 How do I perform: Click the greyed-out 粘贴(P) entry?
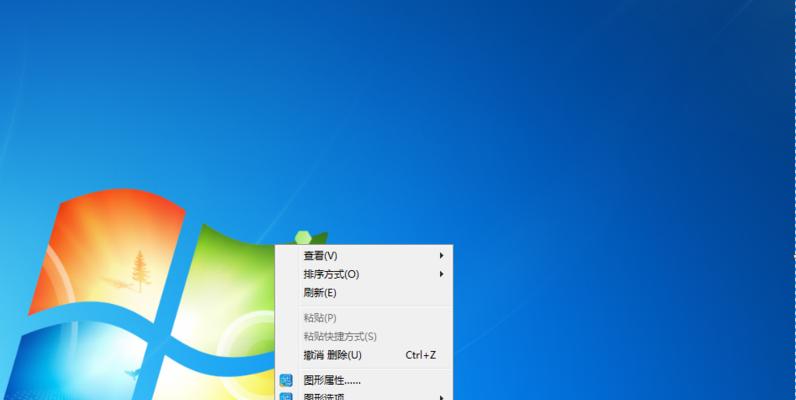click(363, 318)
